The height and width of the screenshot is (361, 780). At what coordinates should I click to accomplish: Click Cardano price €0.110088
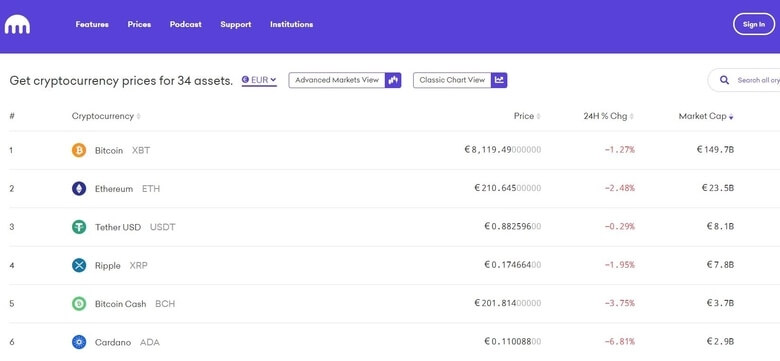coord(512,342)
